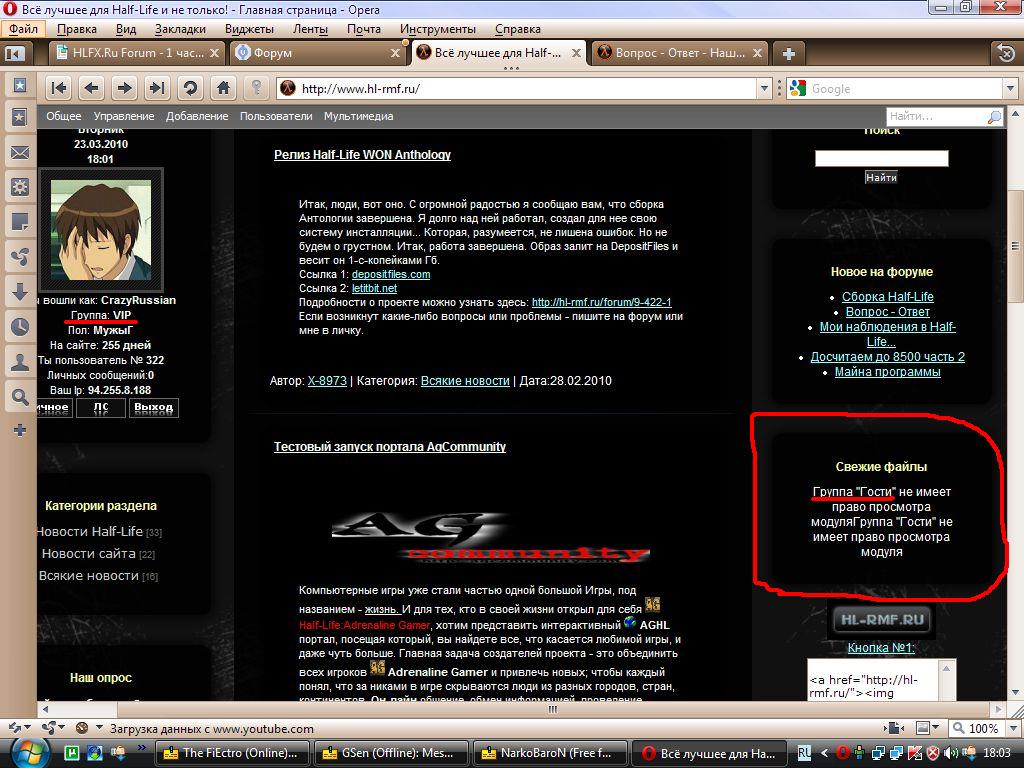Open the Файл menu
The image size is (1024, 768).
(x=24, y=29)
